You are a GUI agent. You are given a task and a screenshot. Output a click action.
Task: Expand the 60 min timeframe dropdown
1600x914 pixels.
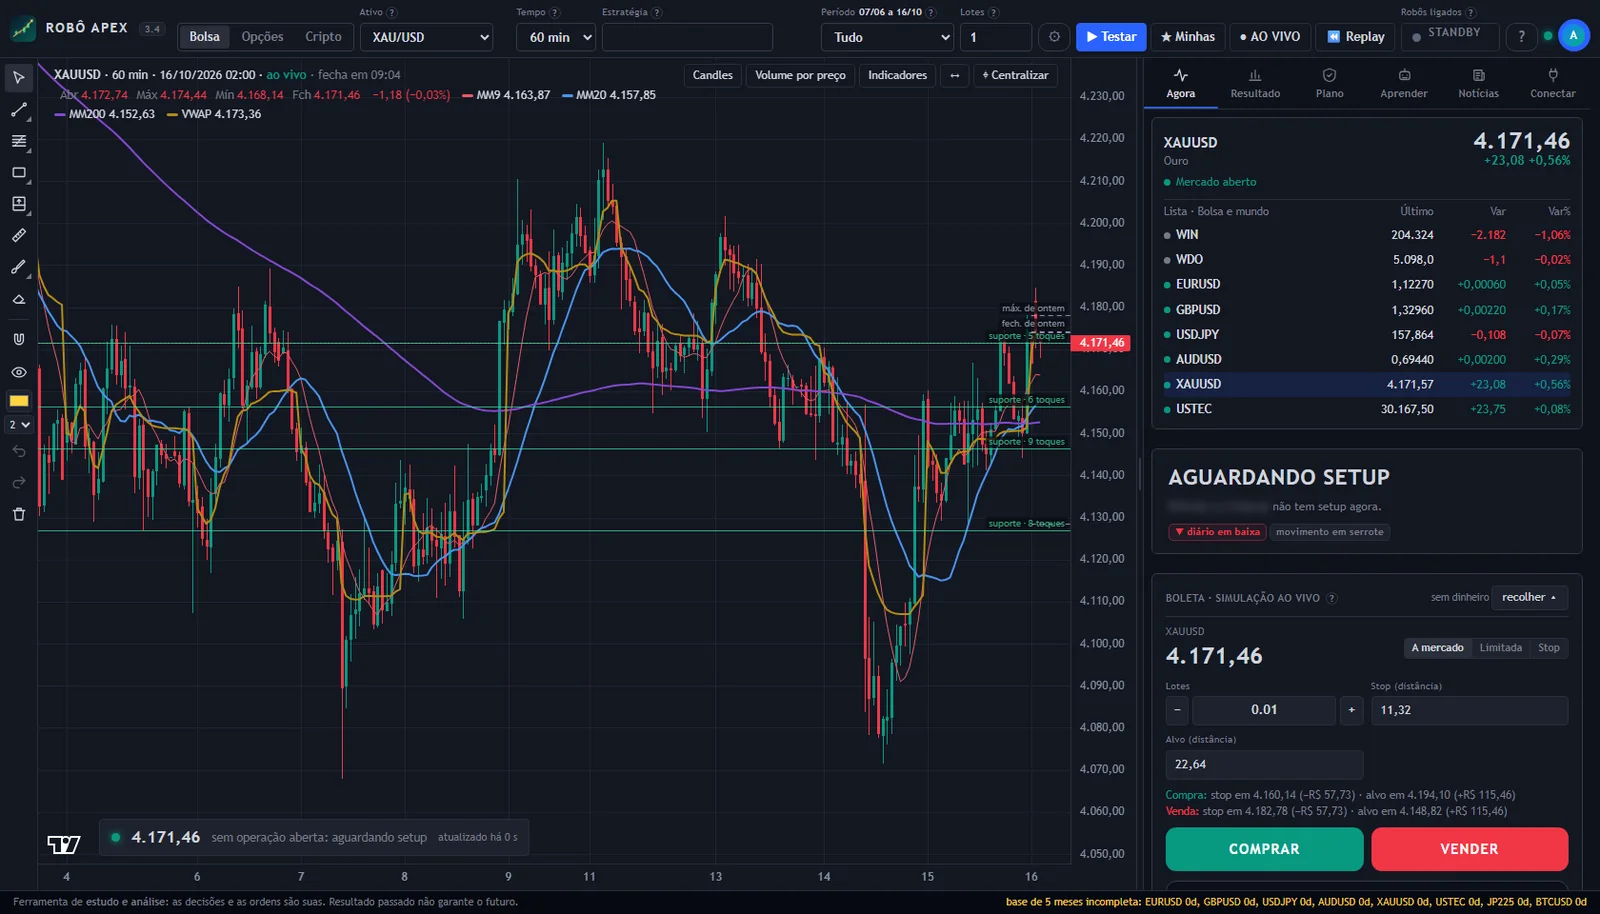(x=556, y=37)
